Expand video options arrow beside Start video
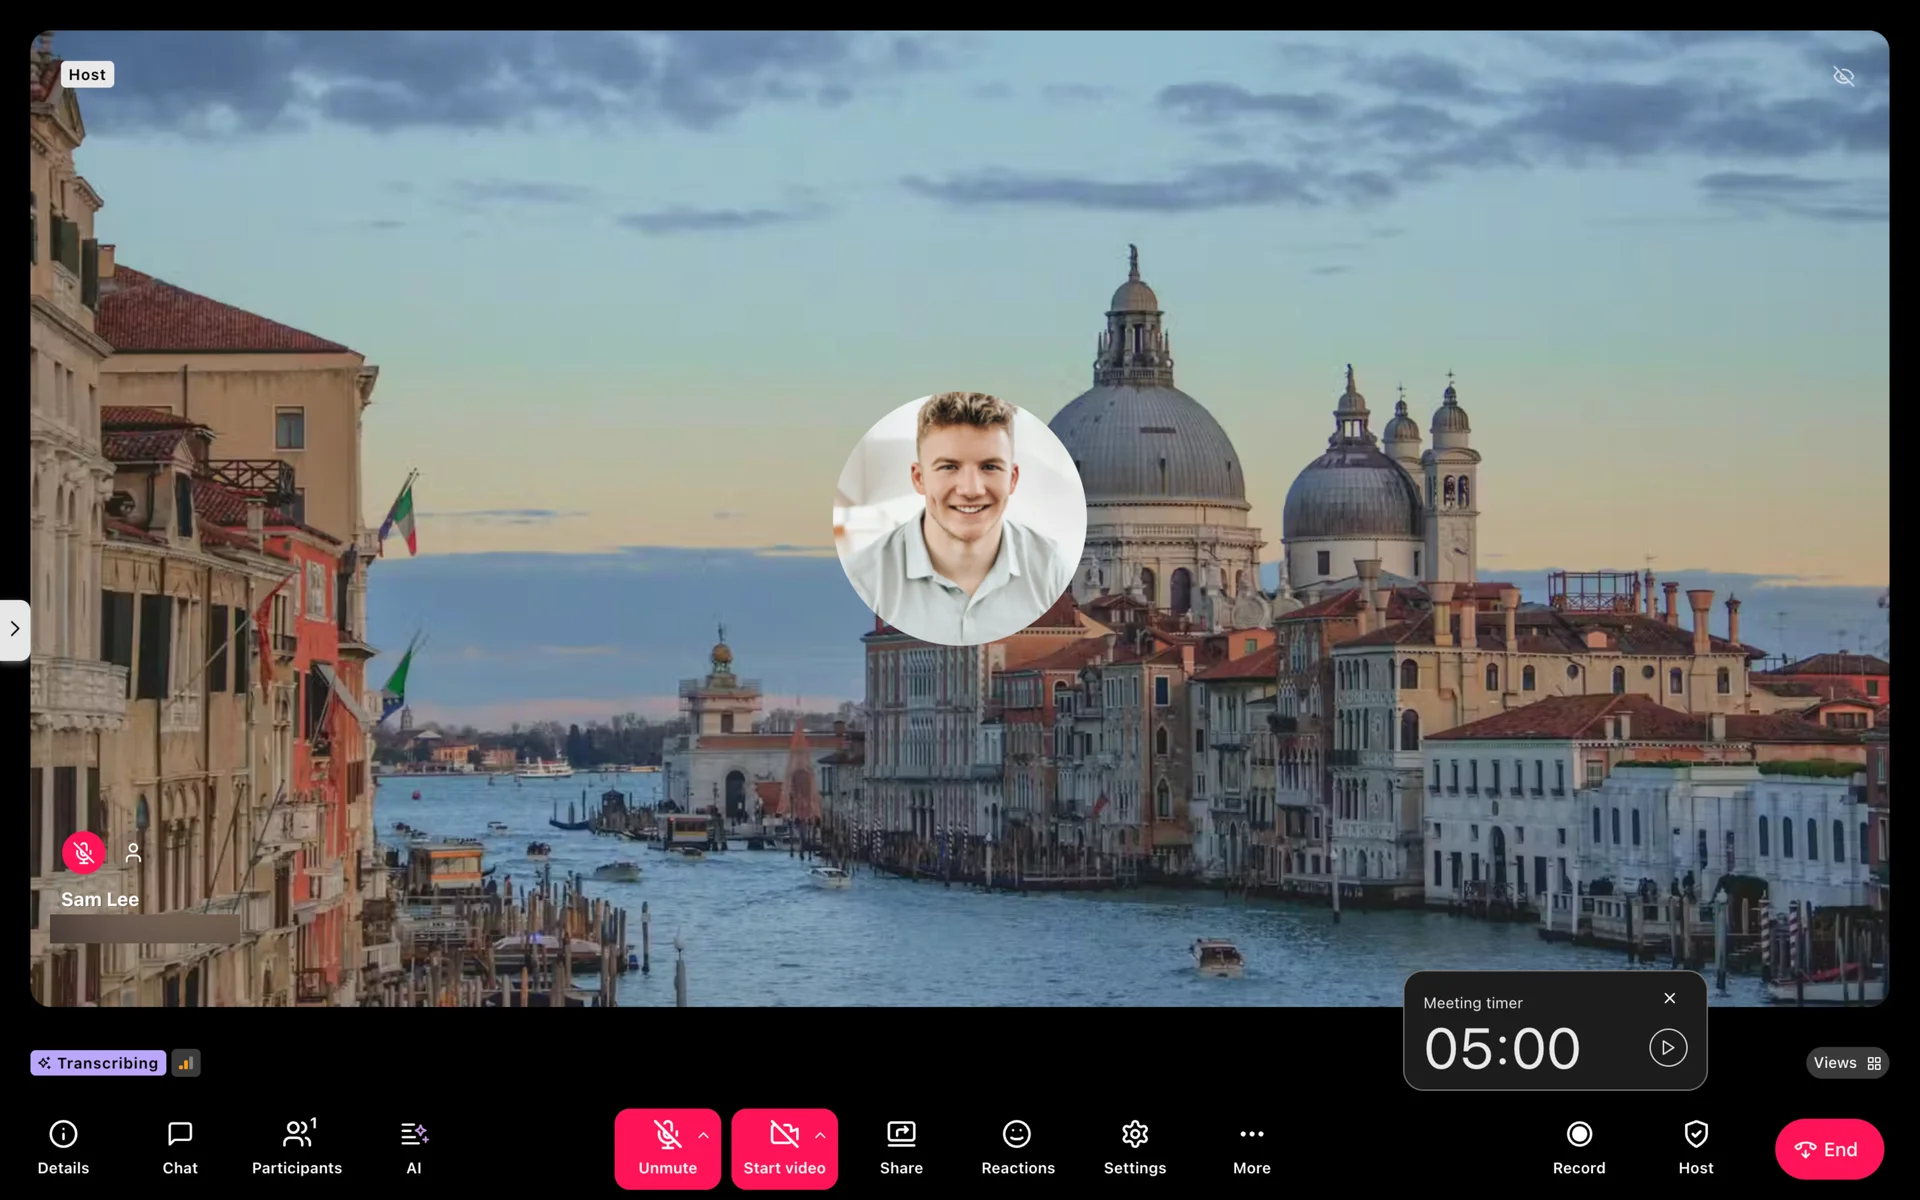Viewport: 1920px width, 1200px height. pyautogui.click(x=821, y=1135)
